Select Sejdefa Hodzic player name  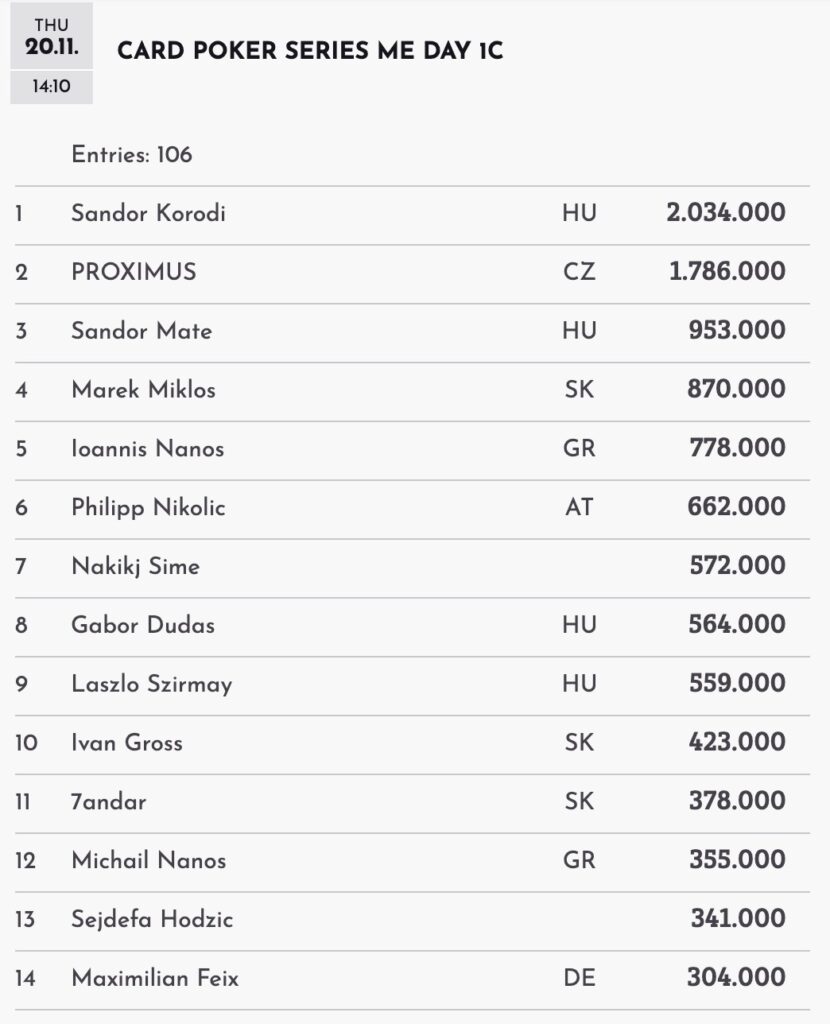pos(151,920)
